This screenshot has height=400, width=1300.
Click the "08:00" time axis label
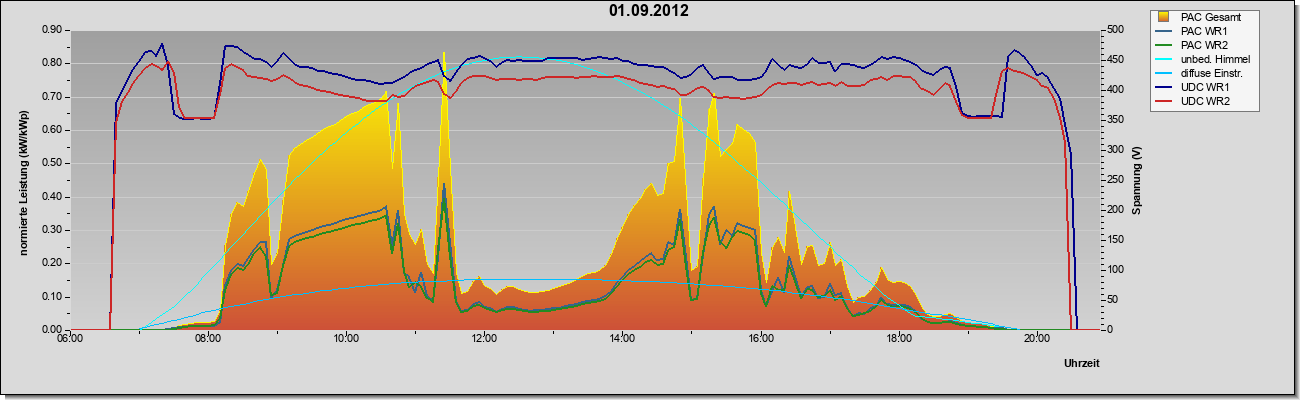(x=208, y=340)
